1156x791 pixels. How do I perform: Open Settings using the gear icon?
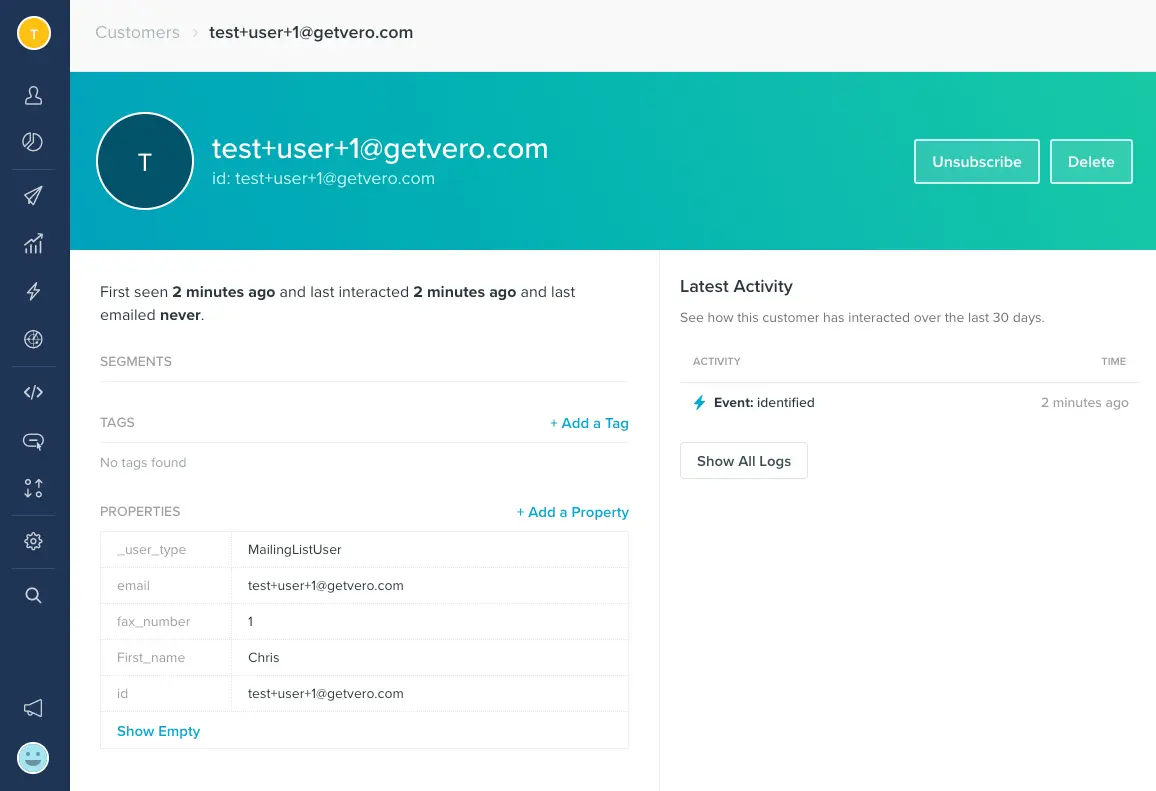pyautogui.click(x=33, y=541)
